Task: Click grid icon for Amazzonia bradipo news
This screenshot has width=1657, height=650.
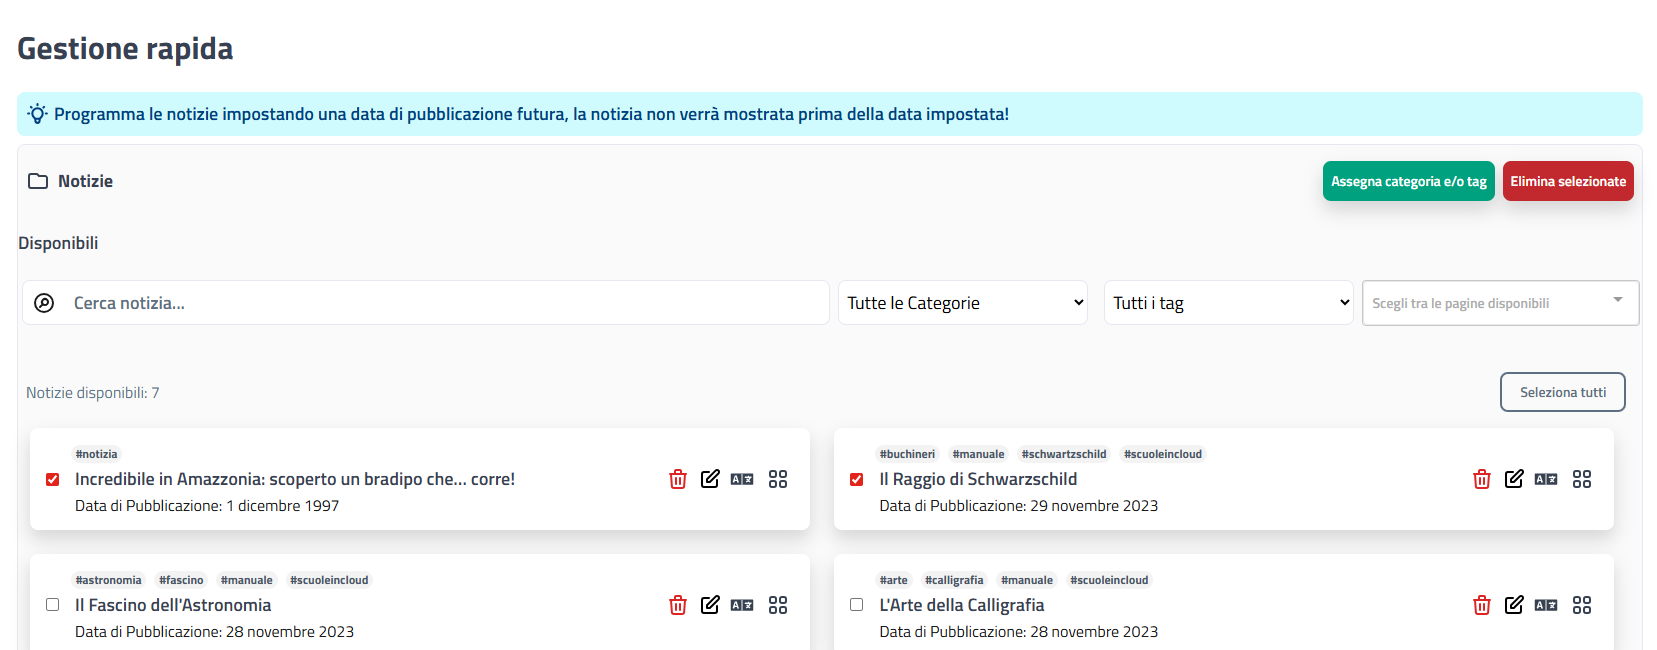Action: 778,479
